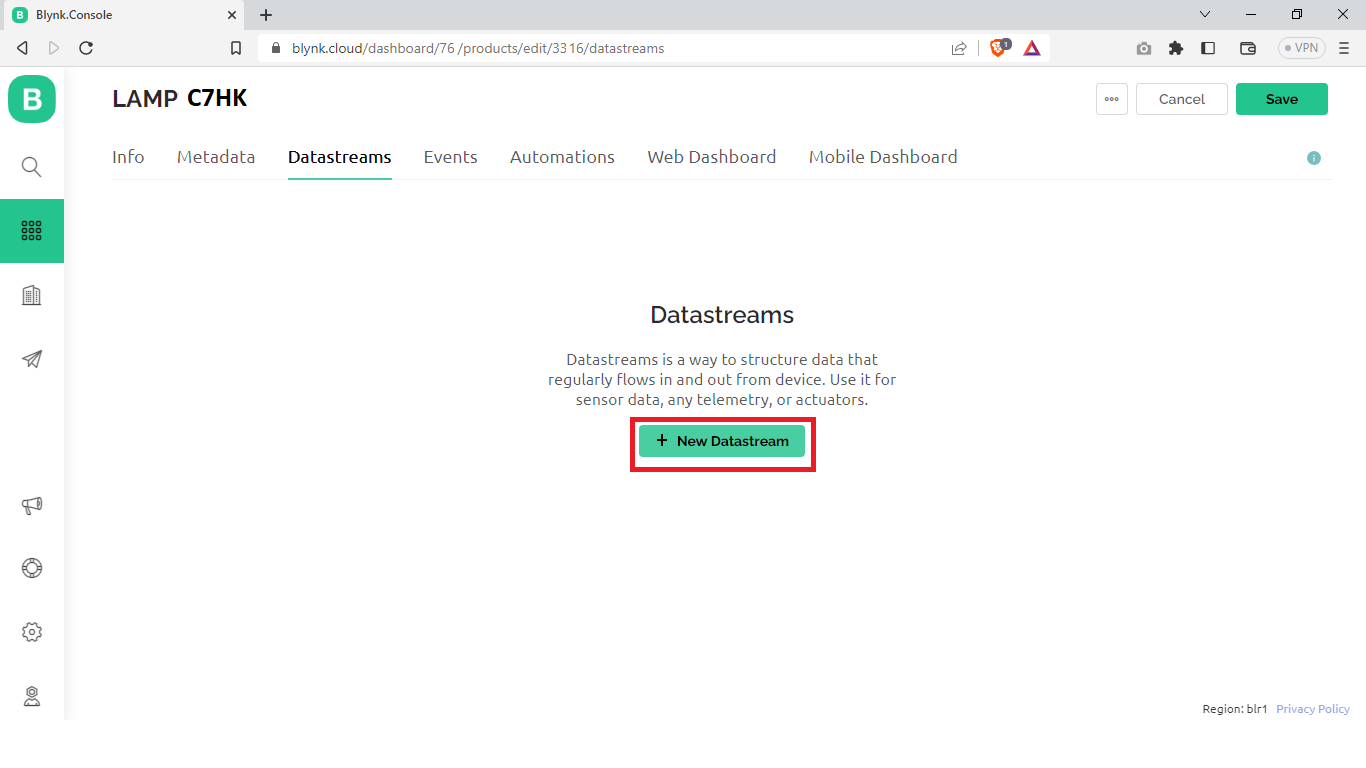This screenshot has width=1366, height=768.
Task: Click the paper plane icon in sidebar
Action: [32, 359]
